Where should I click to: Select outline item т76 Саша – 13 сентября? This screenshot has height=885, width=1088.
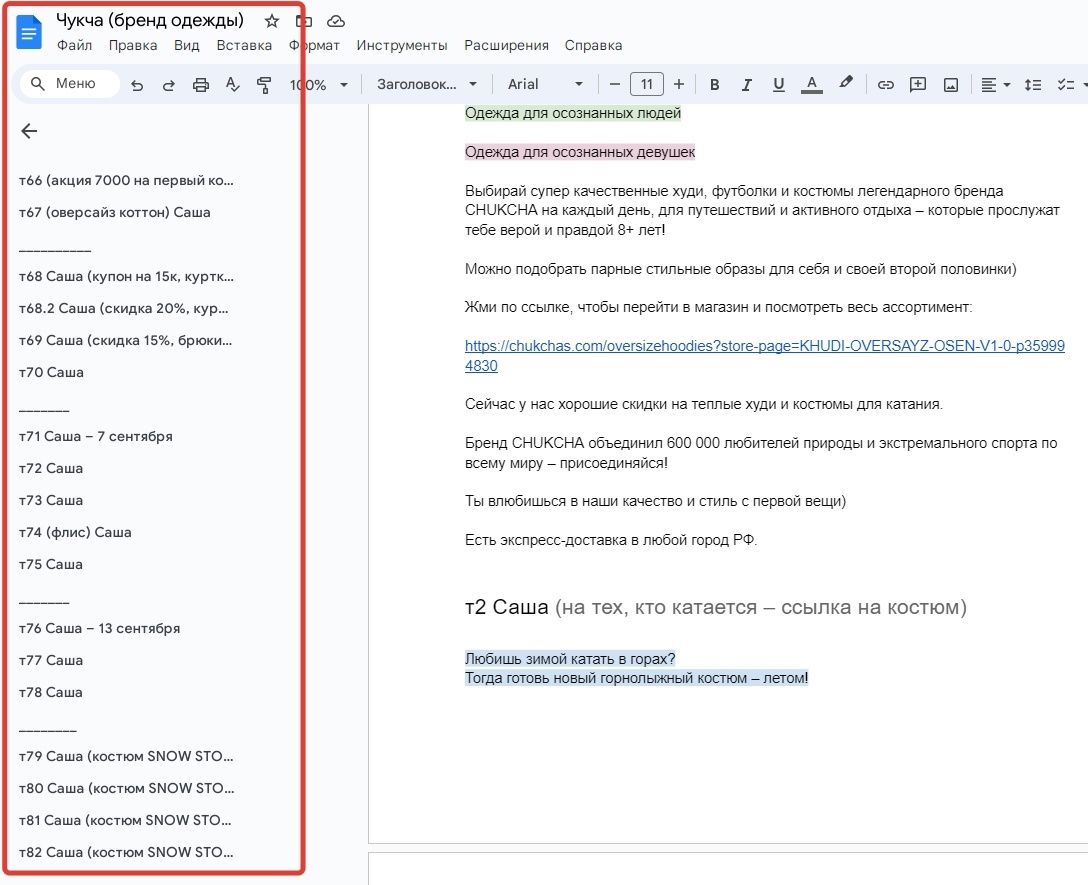[99, 628]
